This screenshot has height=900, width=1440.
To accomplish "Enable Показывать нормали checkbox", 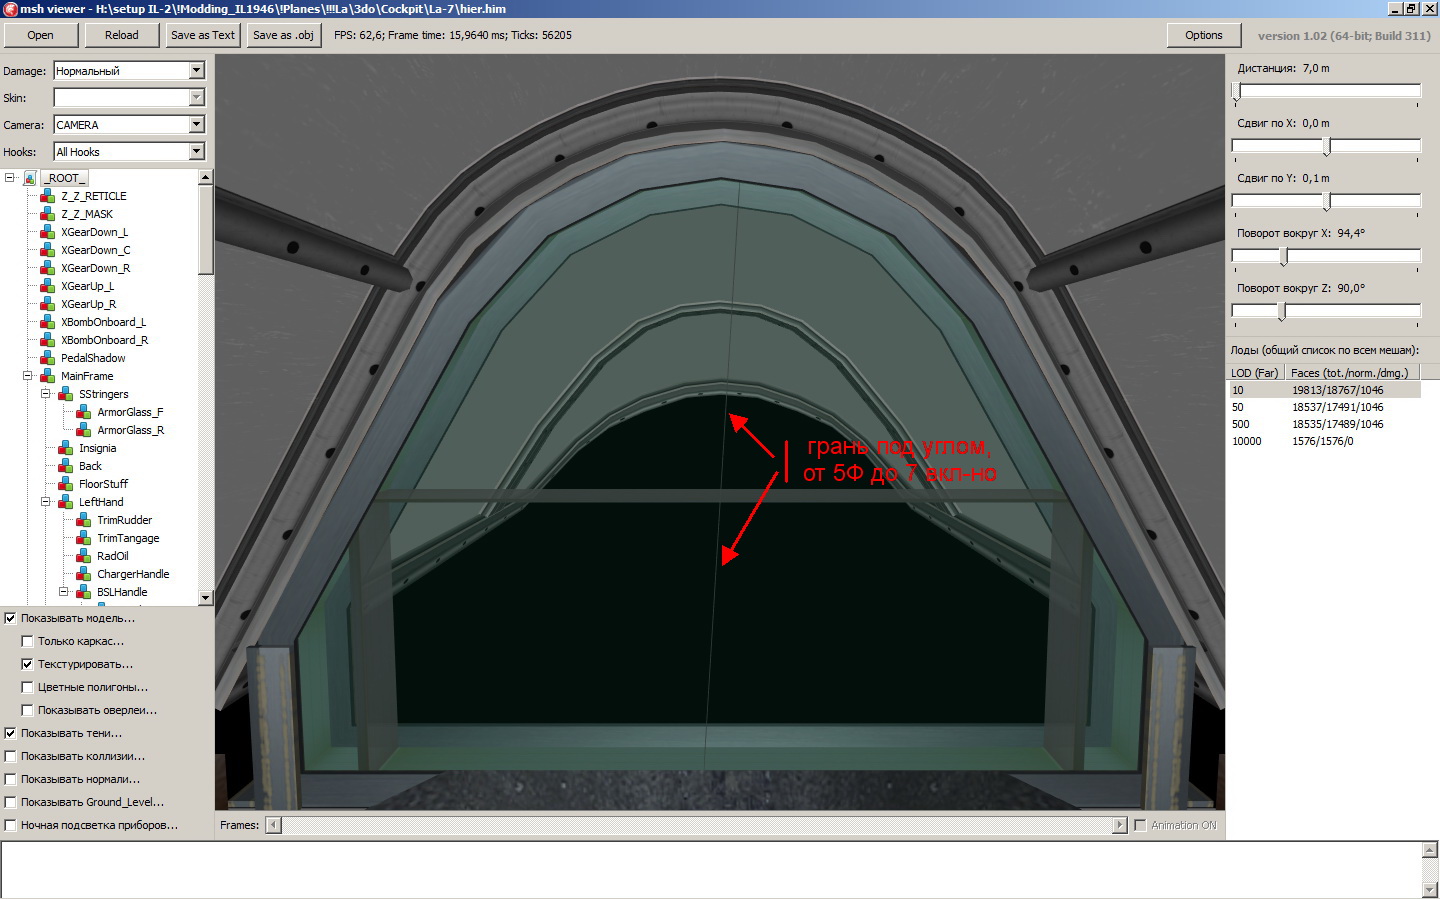I will tap(10, 779).
